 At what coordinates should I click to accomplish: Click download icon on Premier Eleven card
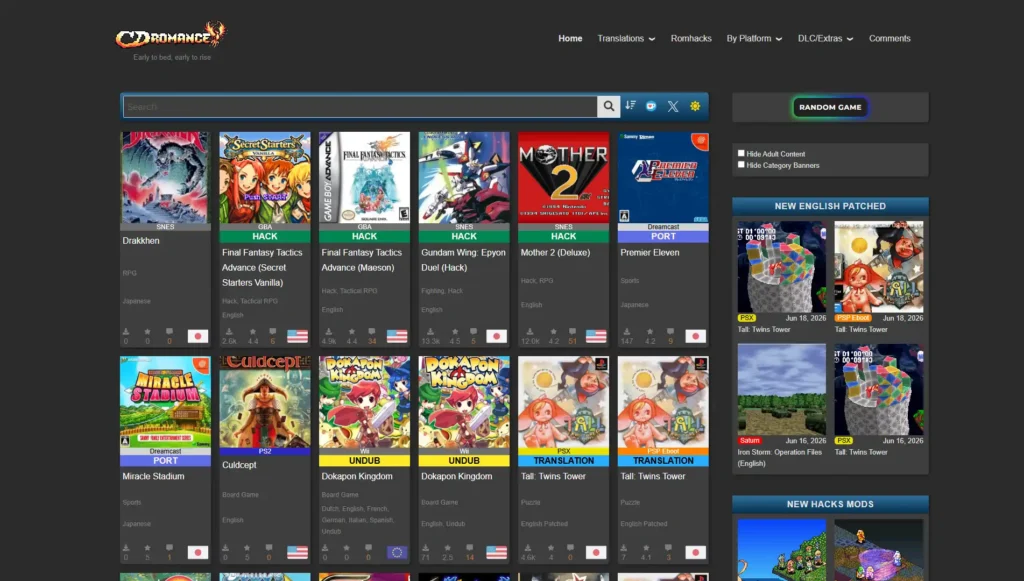(x=626, y=332)
